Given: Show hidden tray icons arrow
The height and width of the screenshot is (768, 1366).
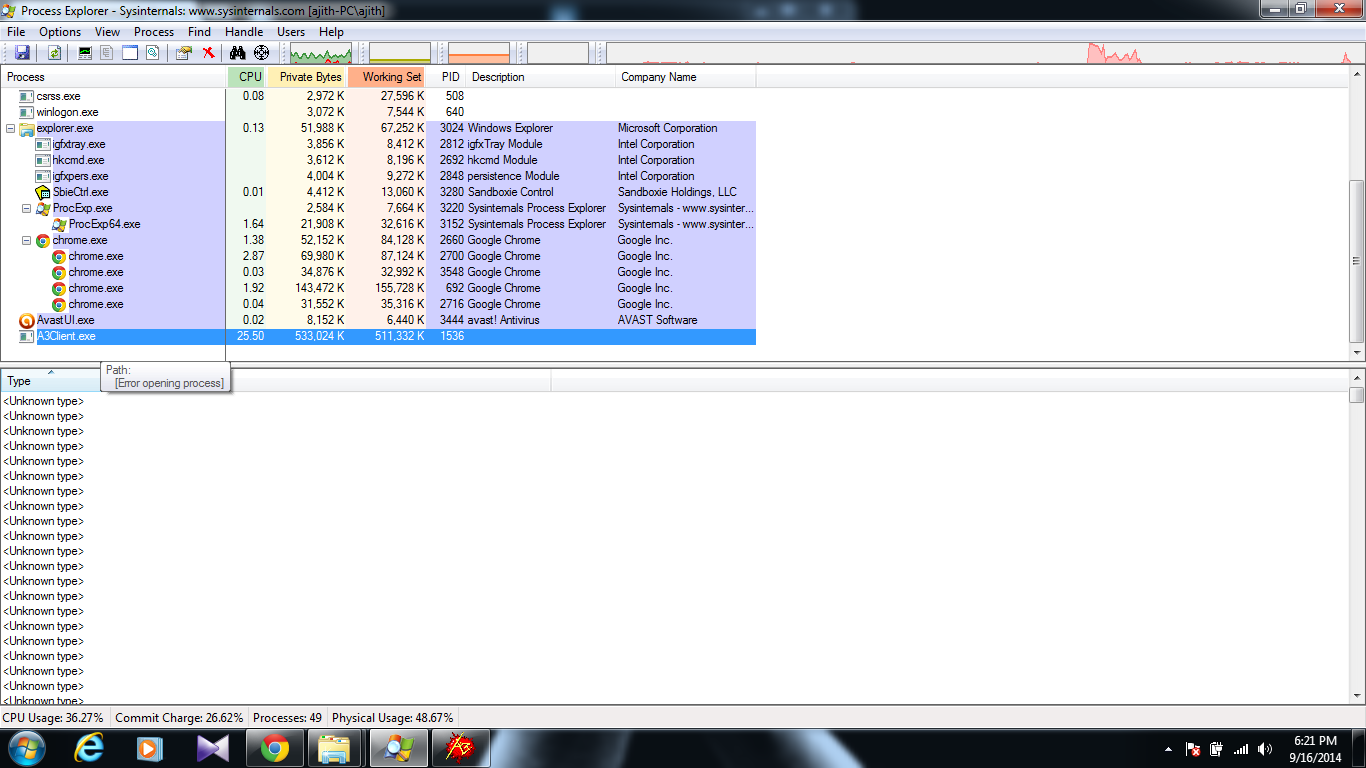Looking at the screenshot, I should 1169,749.
